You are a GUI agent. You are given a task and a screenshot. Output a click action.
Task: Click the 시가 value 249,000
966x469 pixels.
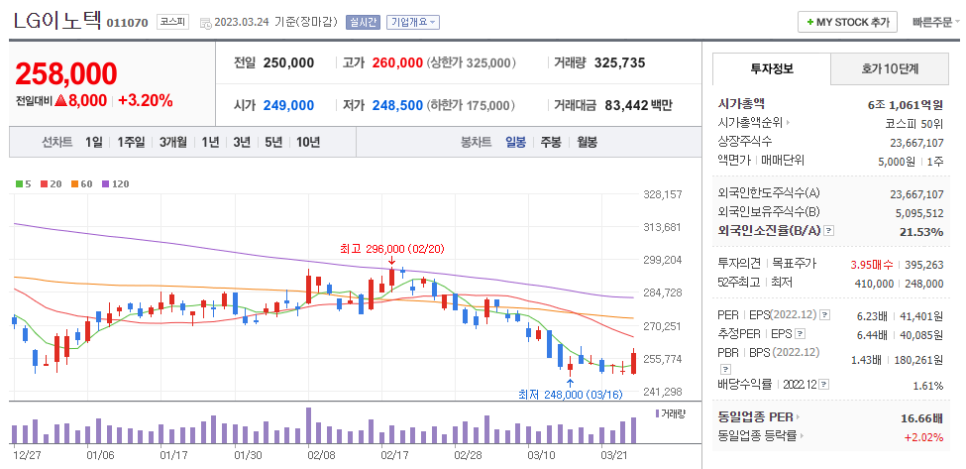pyautogui.click(x=288, y=105)
